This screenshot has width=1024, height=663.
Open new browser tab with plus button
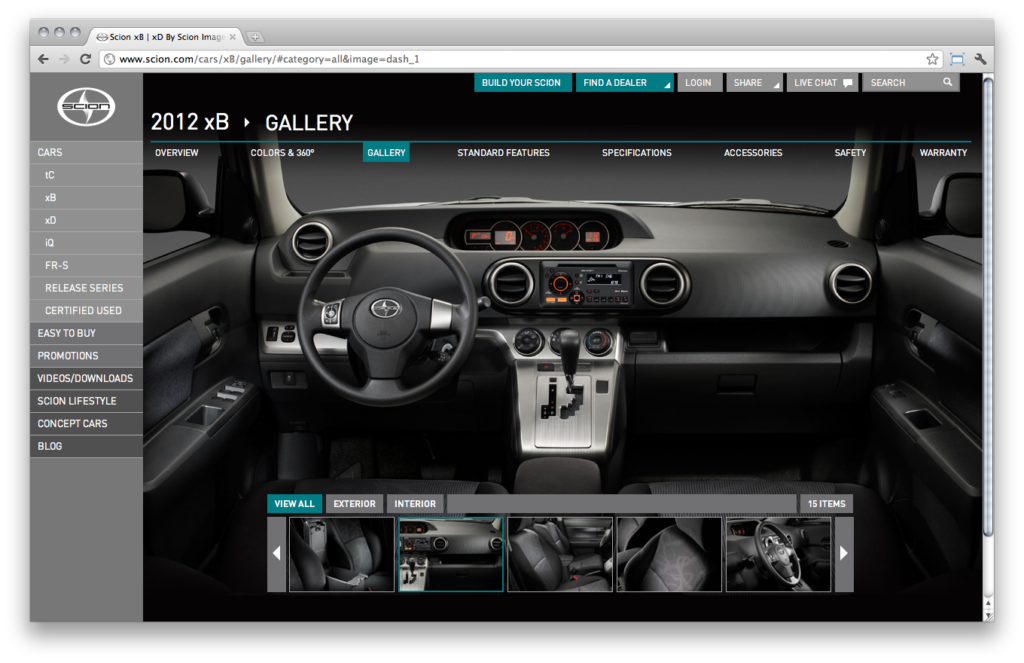coord(255,37)
